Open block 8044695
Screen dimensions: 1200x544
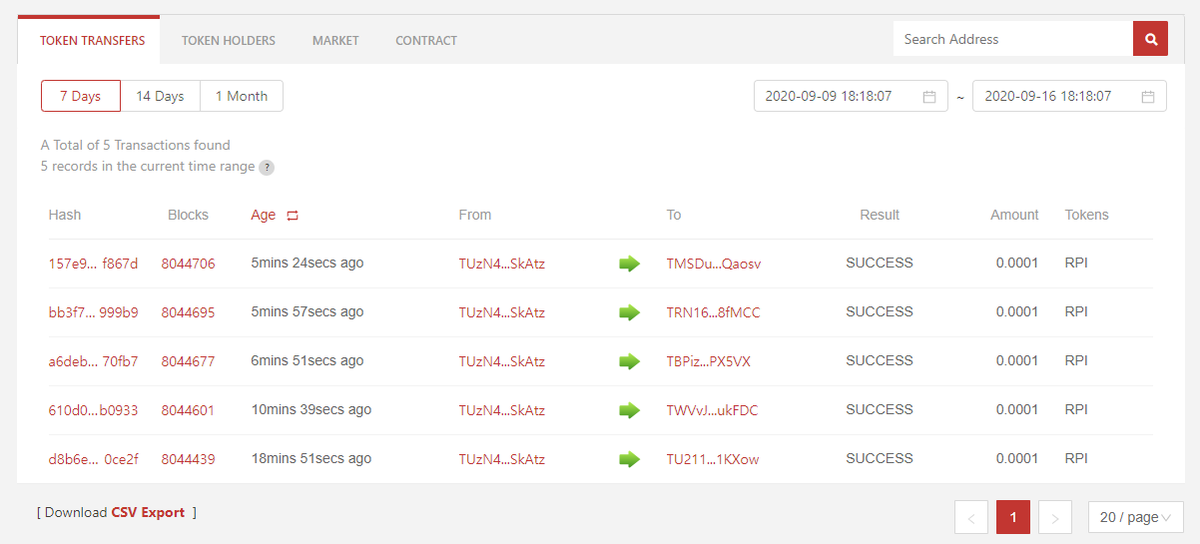pyautogui.click(x=188, y=312)
